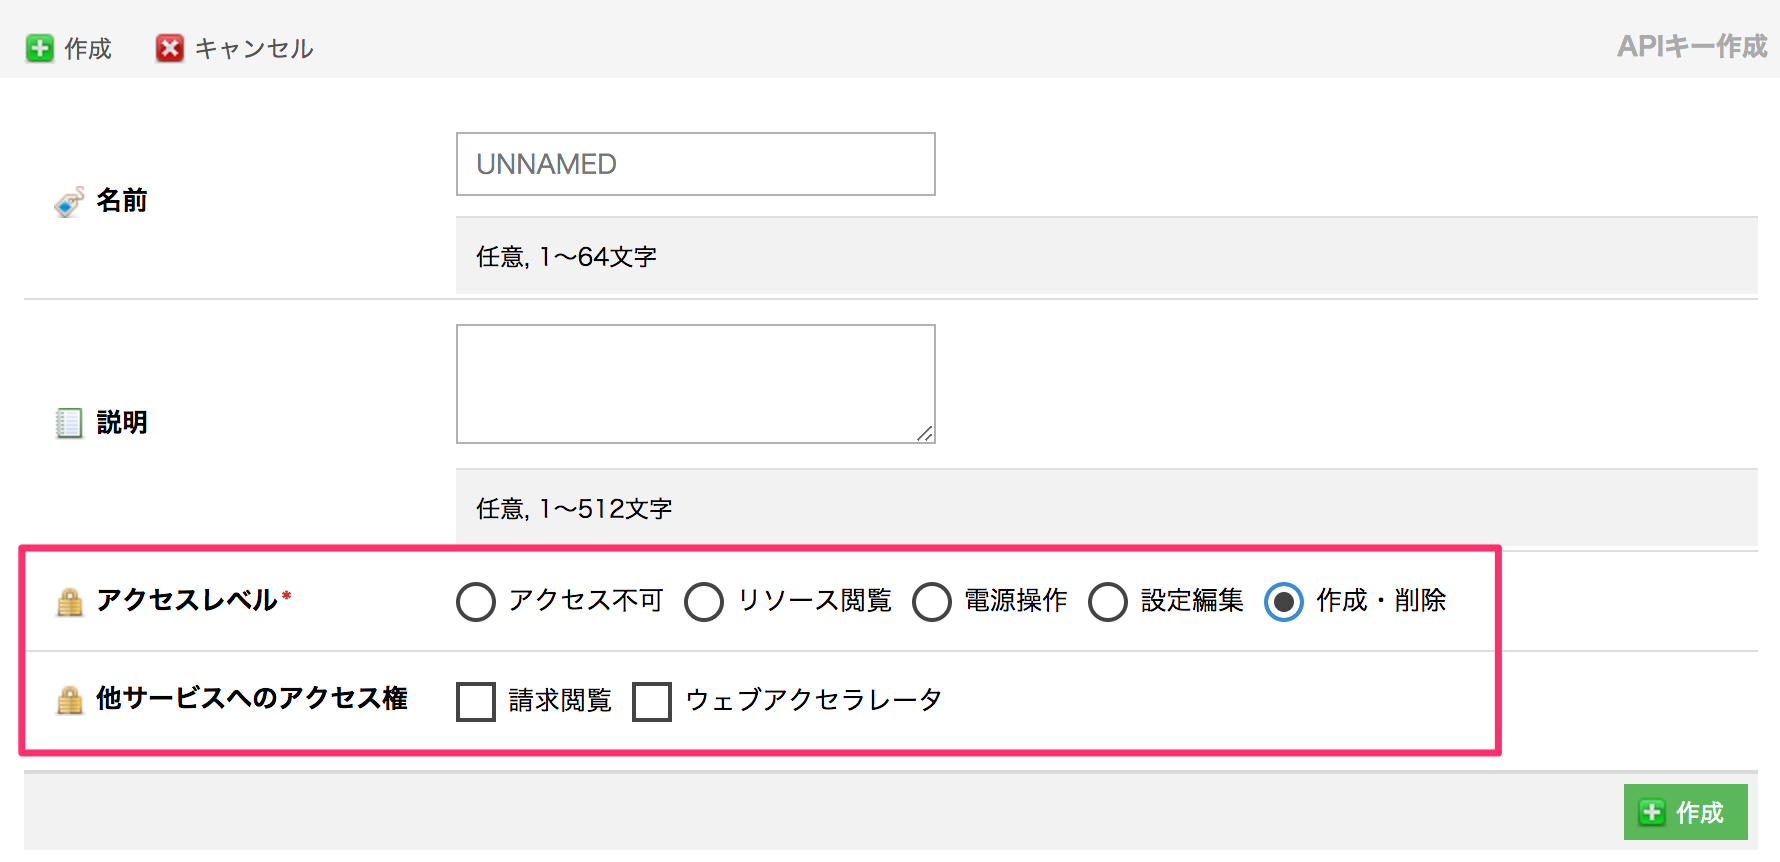Select the リソース閲覧 access level

pyautogui.click(x=705, y=601)
